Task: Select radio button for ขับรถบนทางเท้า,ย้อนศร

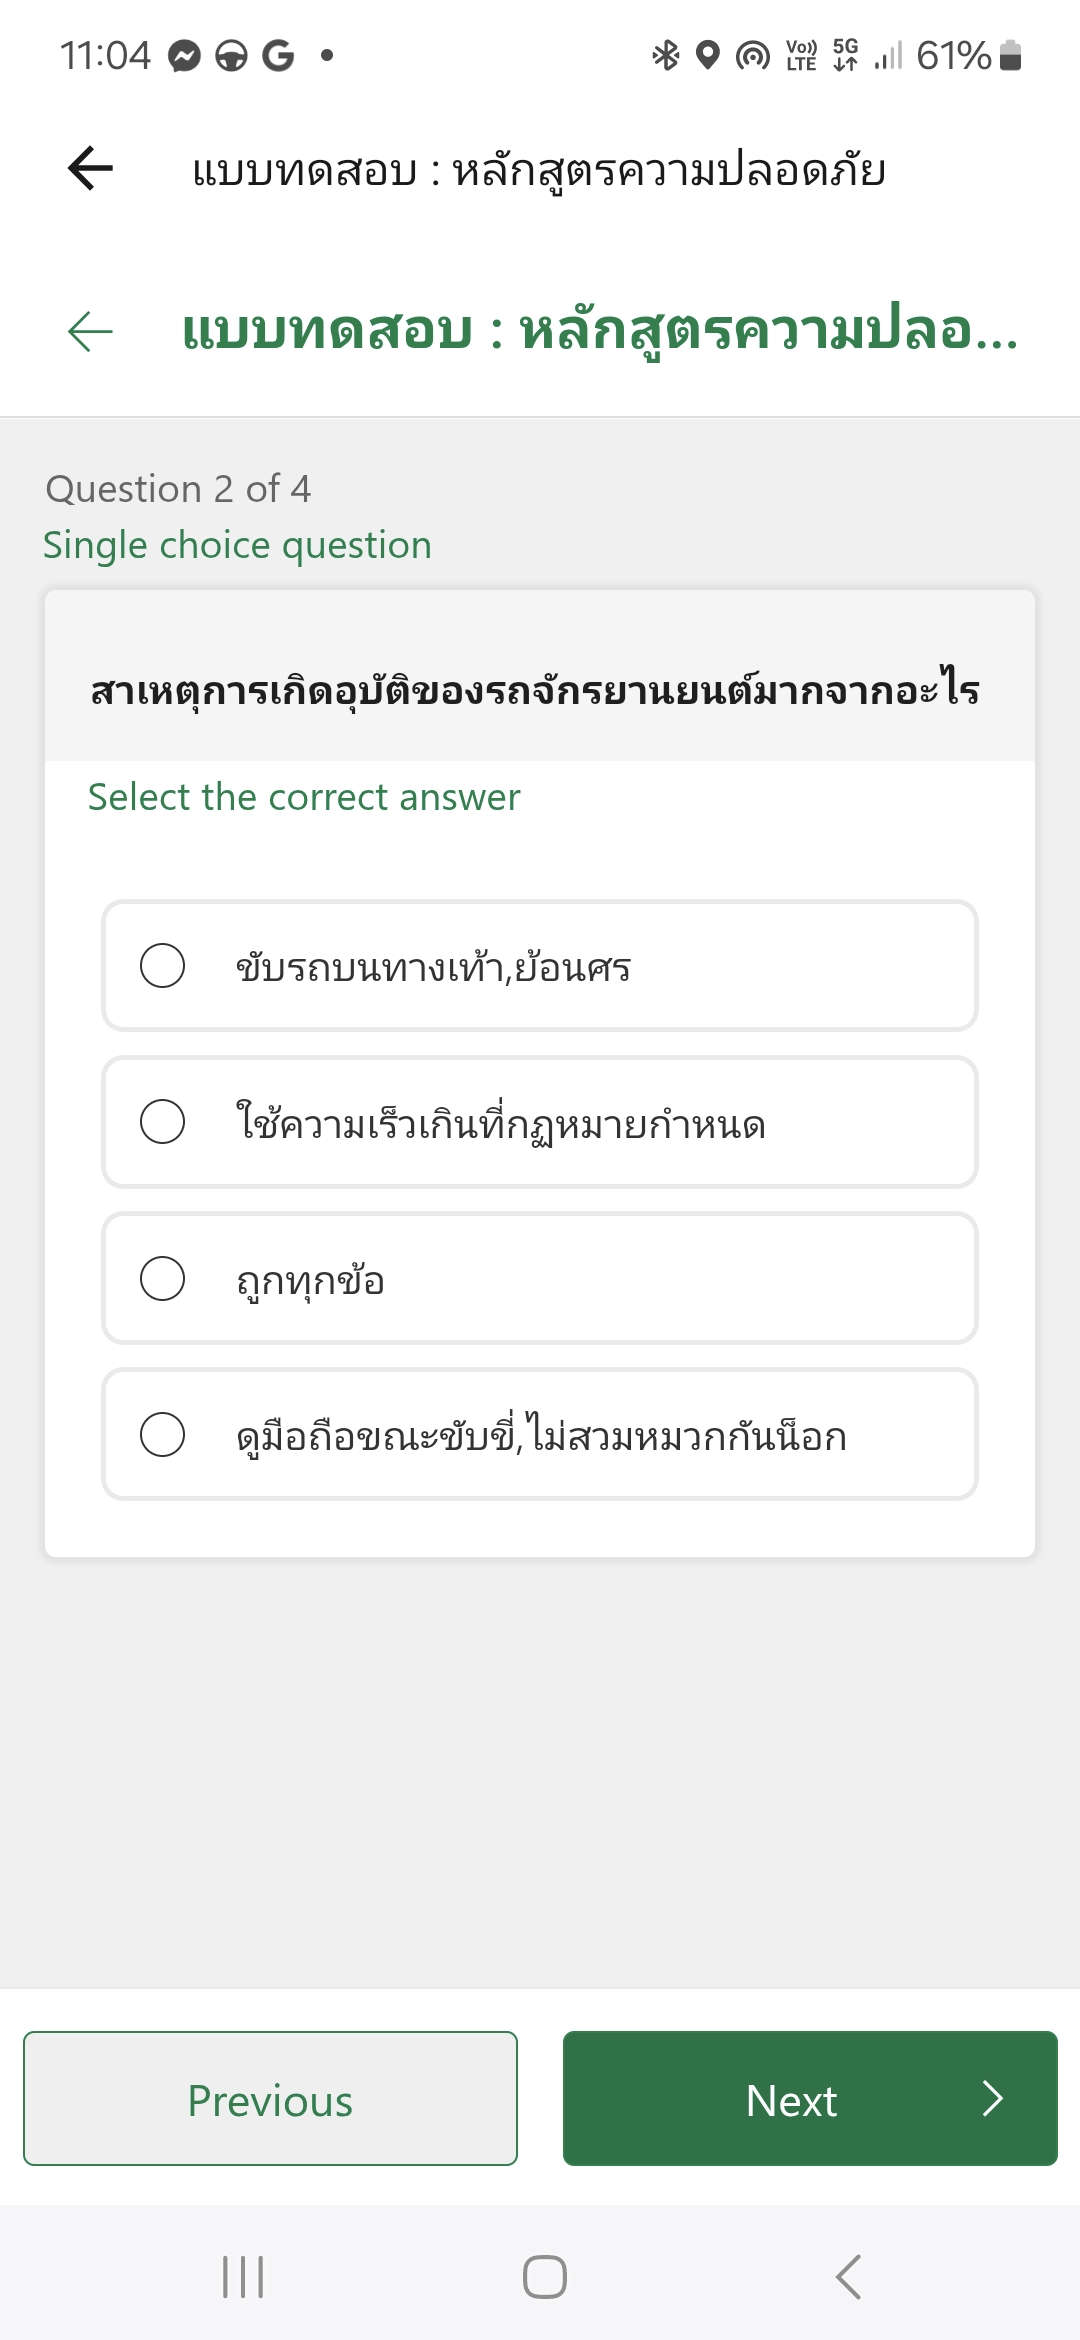Action: [162, 965]
